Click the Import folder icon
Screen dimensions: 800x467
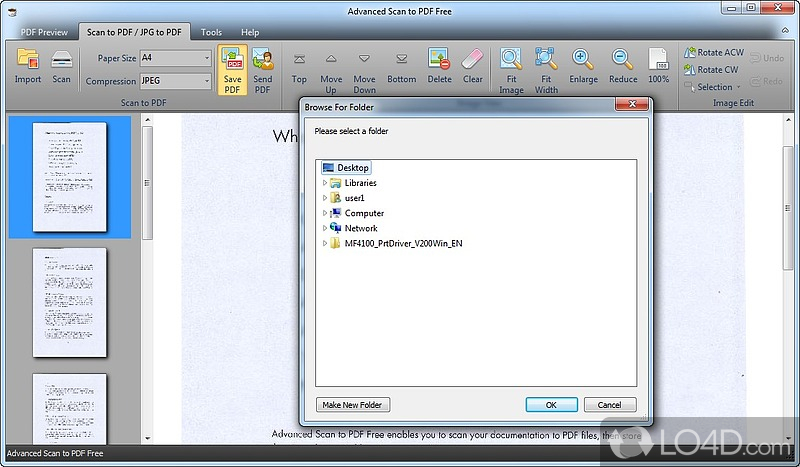pyautogui.click(x=28, y=59)
